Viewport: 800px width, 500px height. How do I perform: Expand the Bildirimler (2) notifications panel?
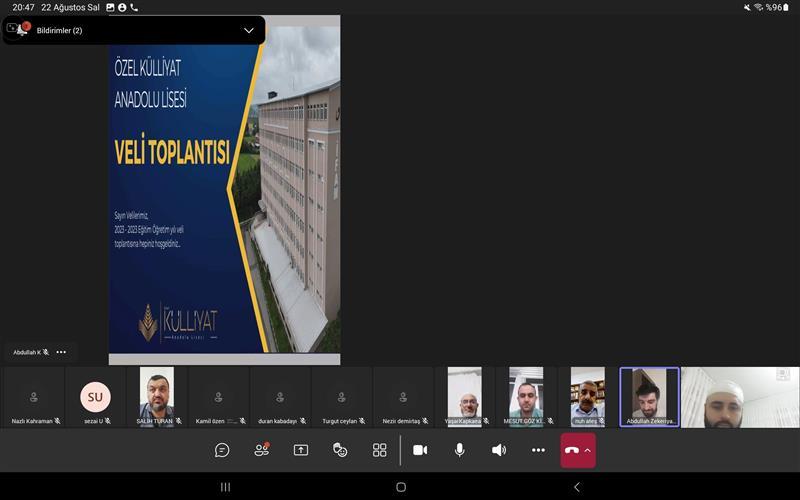(x=248, y=30)
